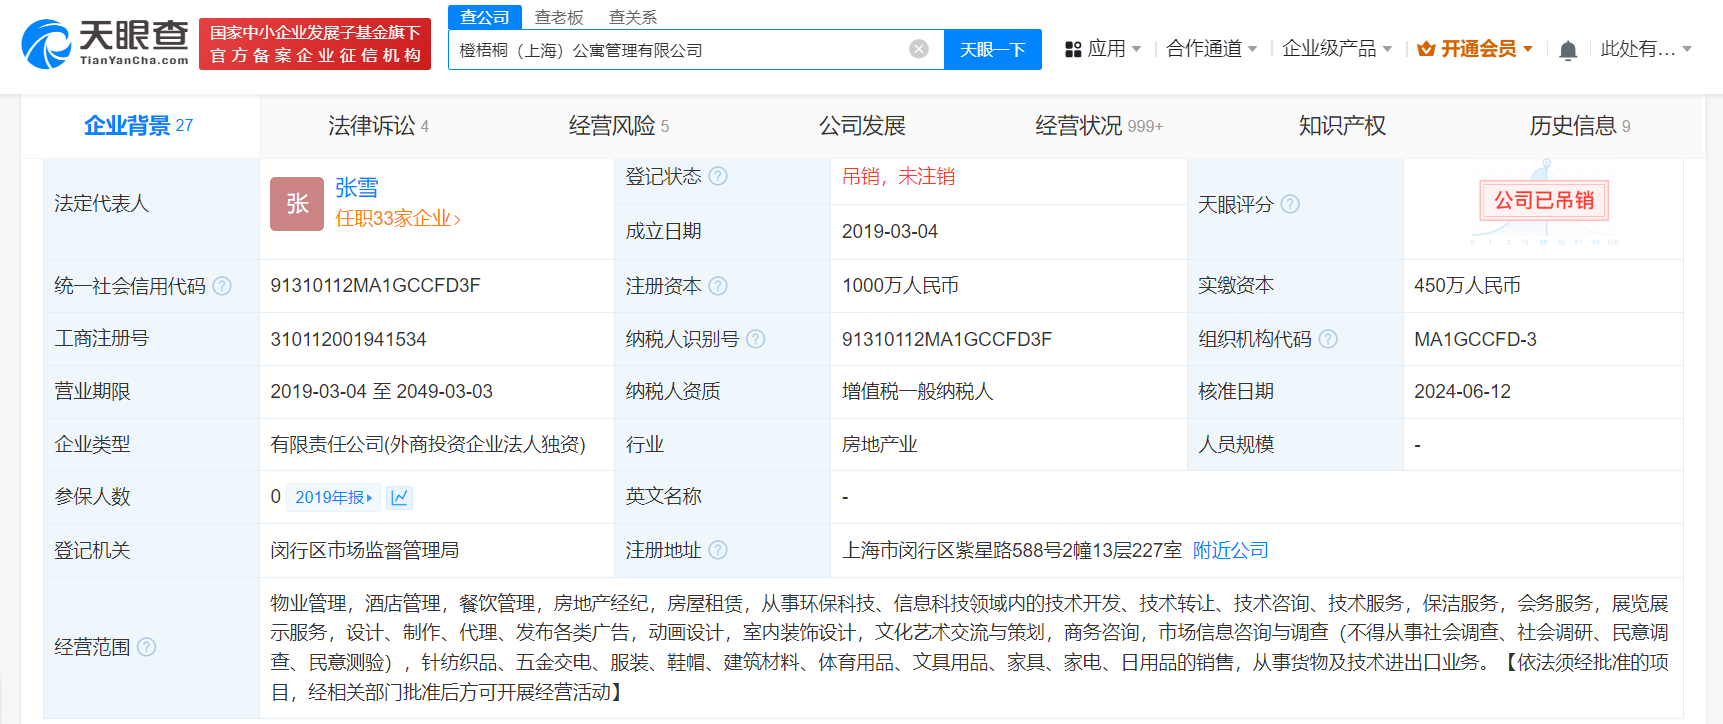This screenshot has height=724, width=1723.
Task: Switch to the 历史信息 tab
Action: click(x=1580, y=126)
